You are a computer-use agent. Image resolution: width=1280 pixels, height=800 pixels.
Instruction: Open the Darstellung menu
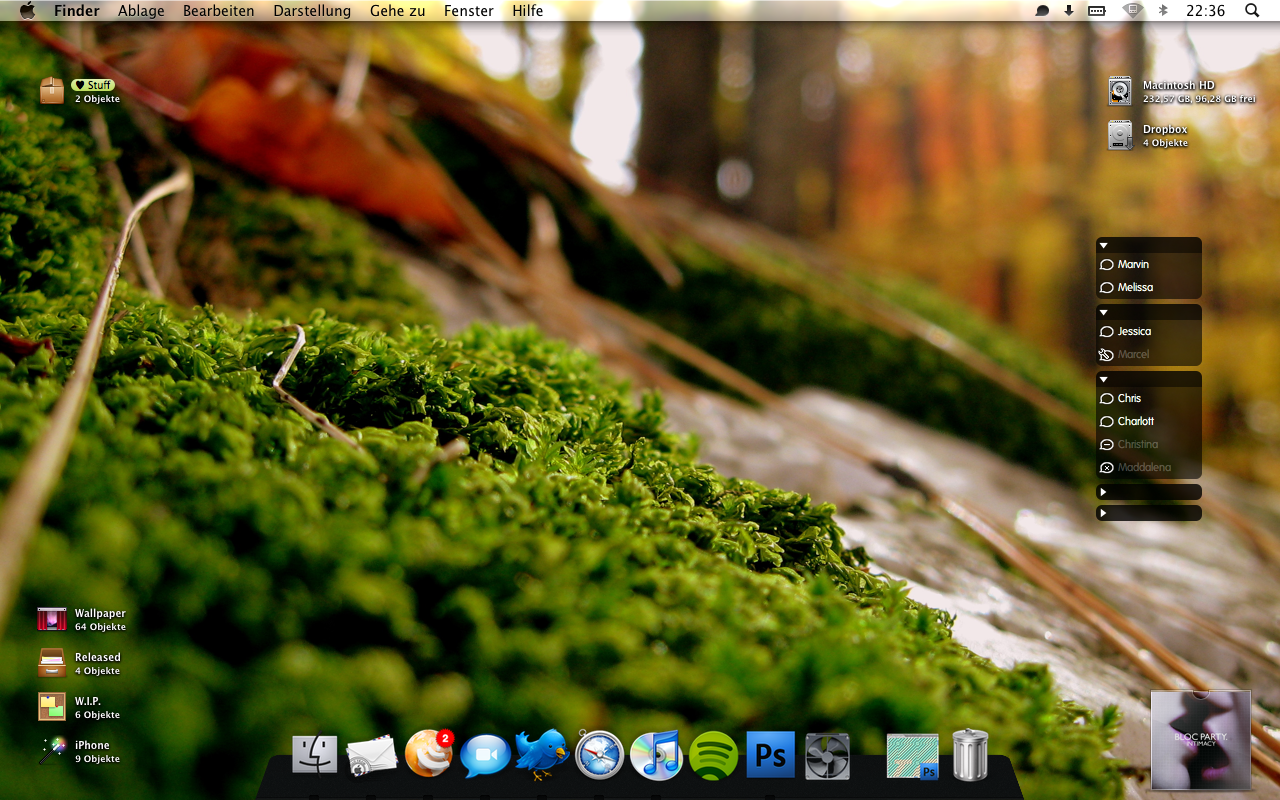[x=312, y=11]
